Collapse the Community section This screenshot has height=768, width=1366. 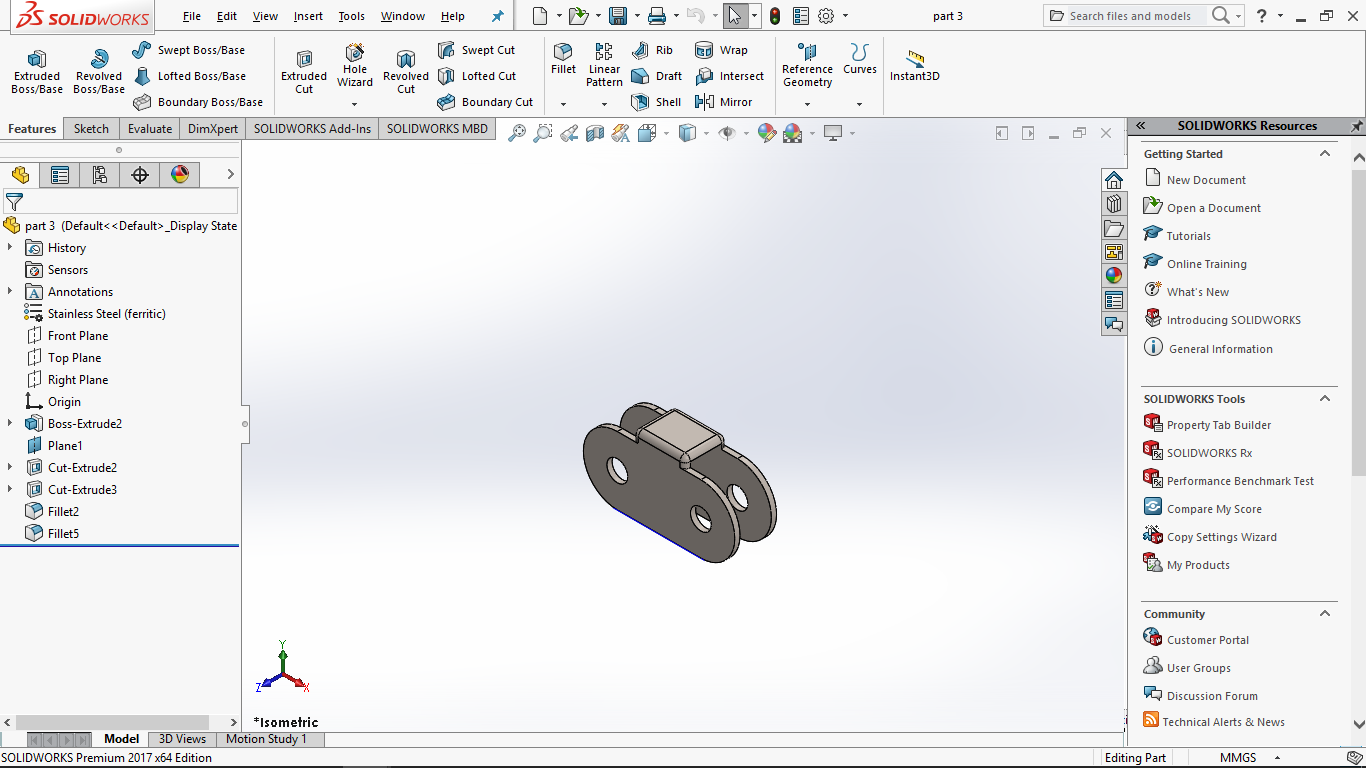(1325, 614)
